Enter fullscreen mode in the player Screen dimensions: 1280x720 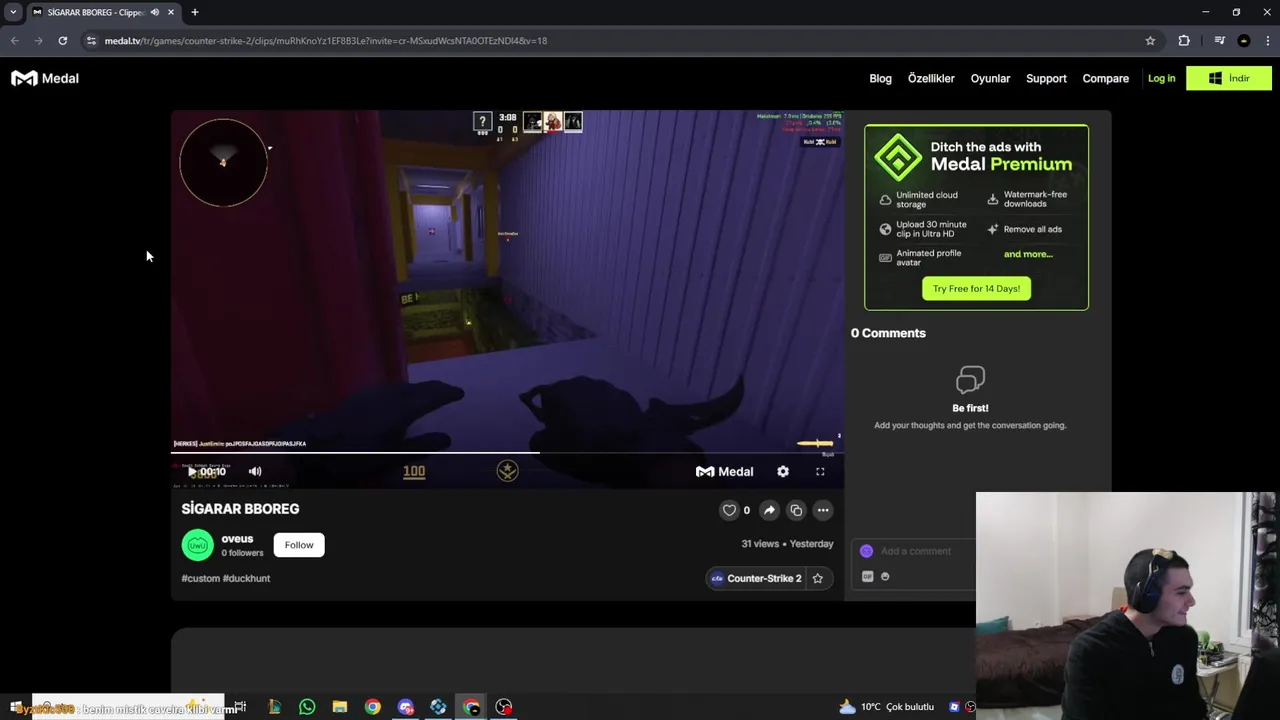pyautogui.click(x=820, y=471)
